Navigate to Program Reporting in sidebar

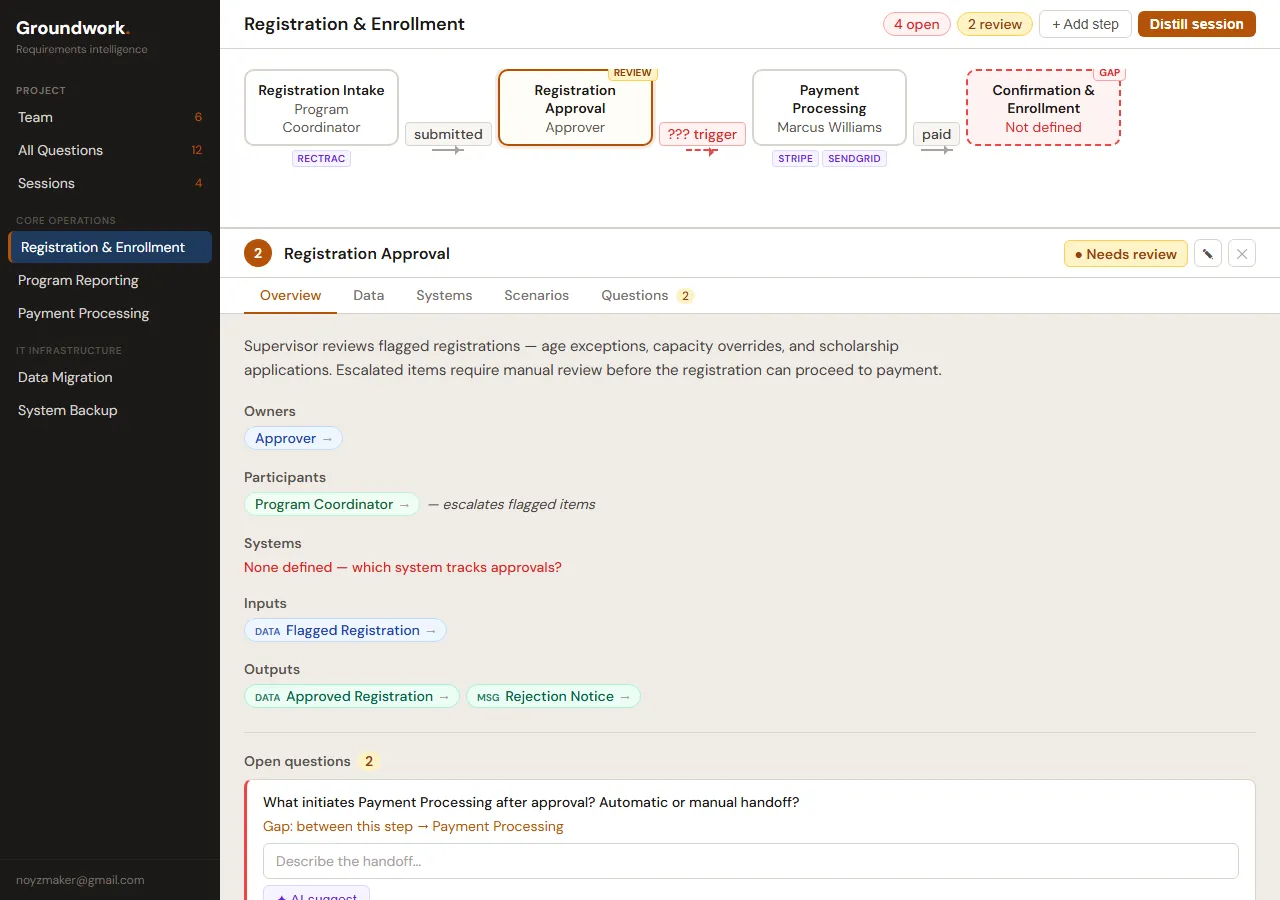(x=78, y=280)
